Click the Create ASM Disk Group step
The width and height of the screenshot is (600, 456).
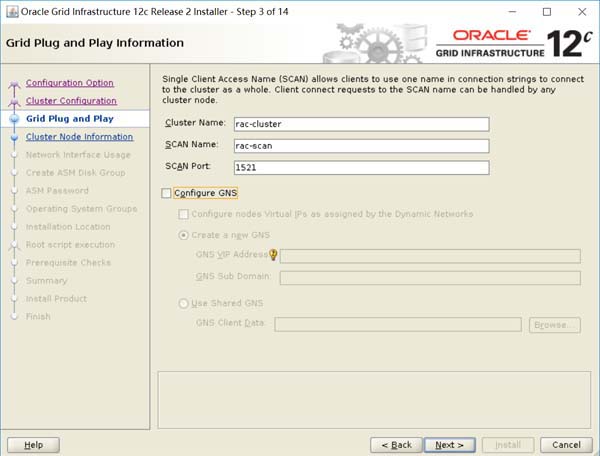75,173
